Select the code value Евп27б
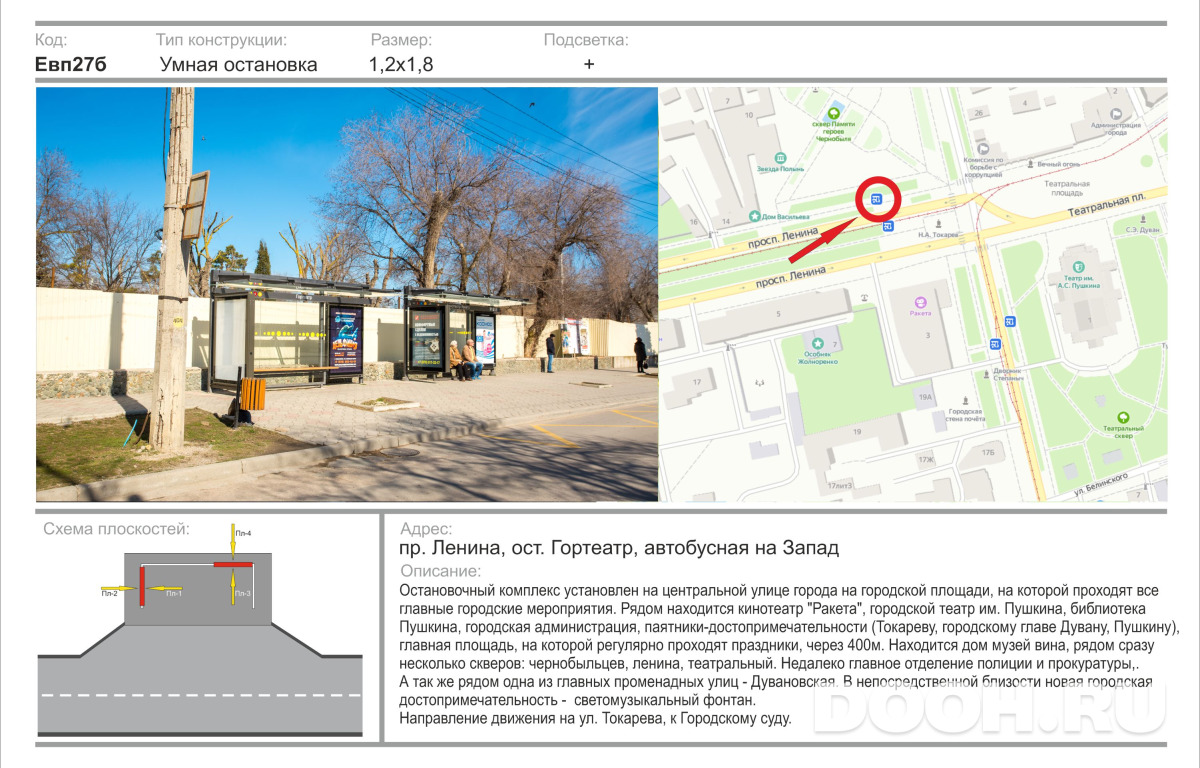The width and height of the screenshot is (1200, 768). click(x=70, y=65)
